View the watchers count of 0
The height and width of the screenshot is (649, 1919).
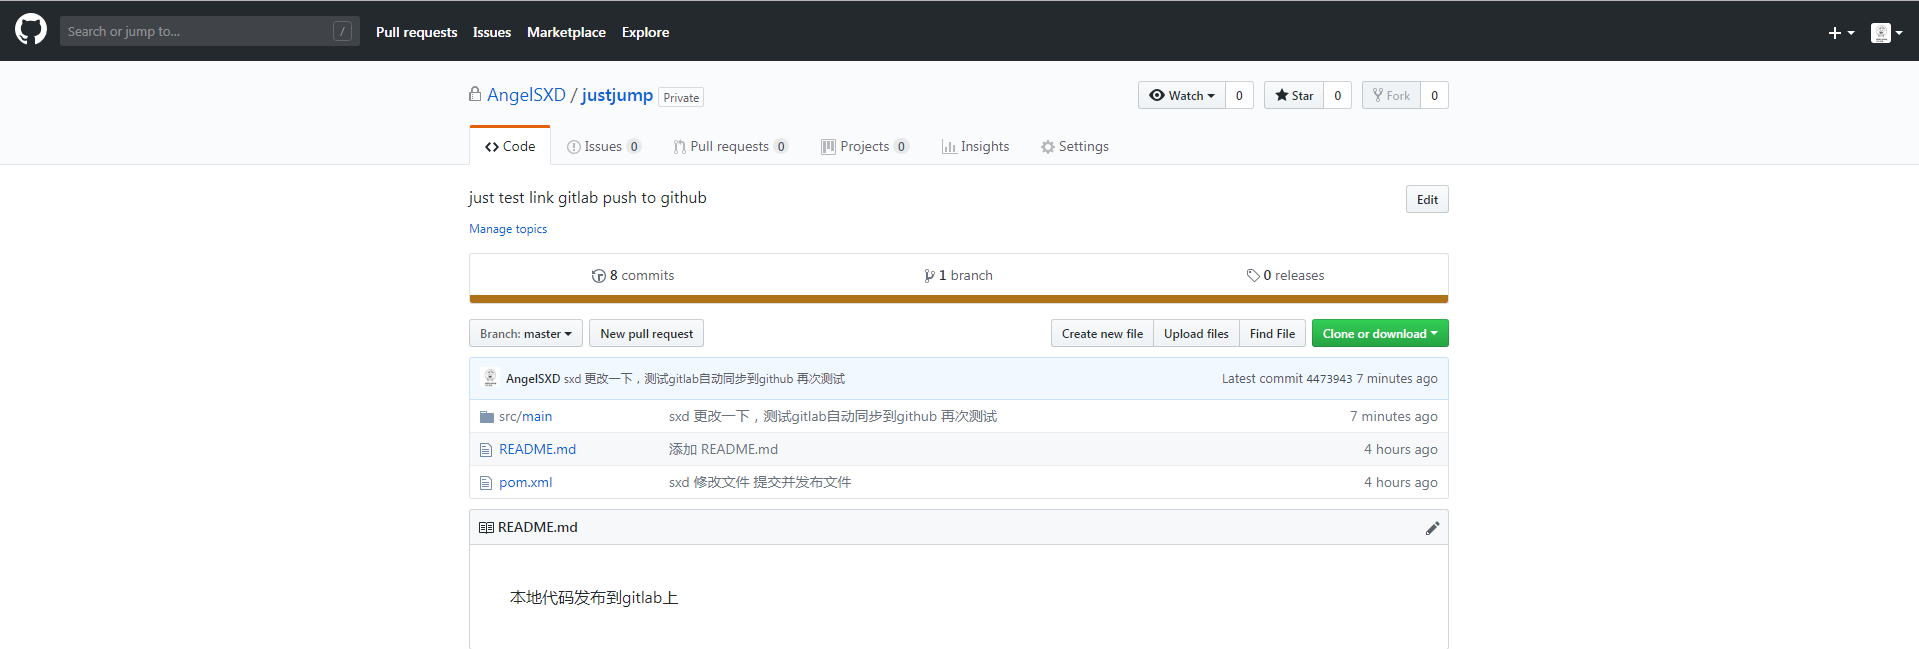(1239, 95)
